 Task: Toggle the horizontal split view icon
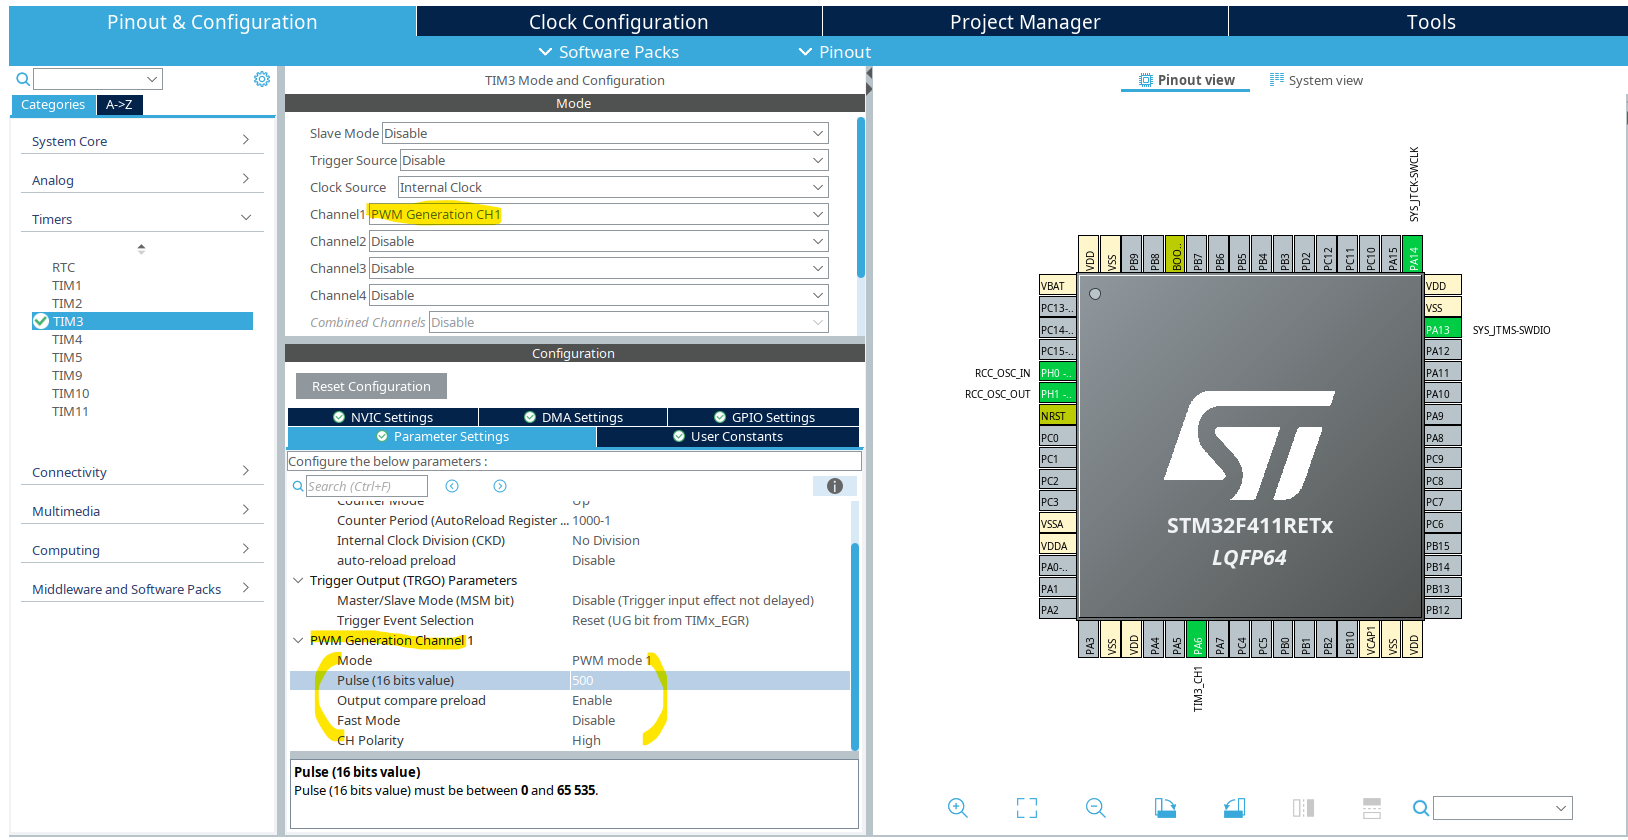point(1372,808)
